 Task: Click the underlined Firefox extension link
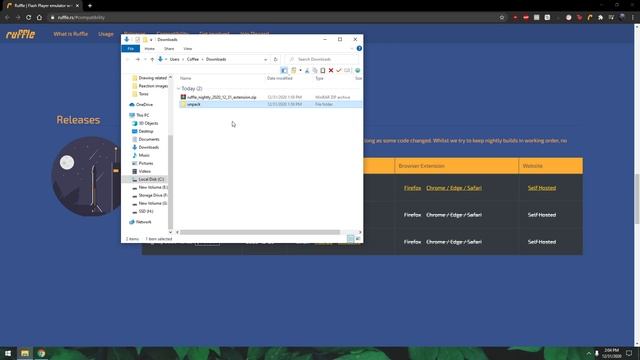coord(412,188)
